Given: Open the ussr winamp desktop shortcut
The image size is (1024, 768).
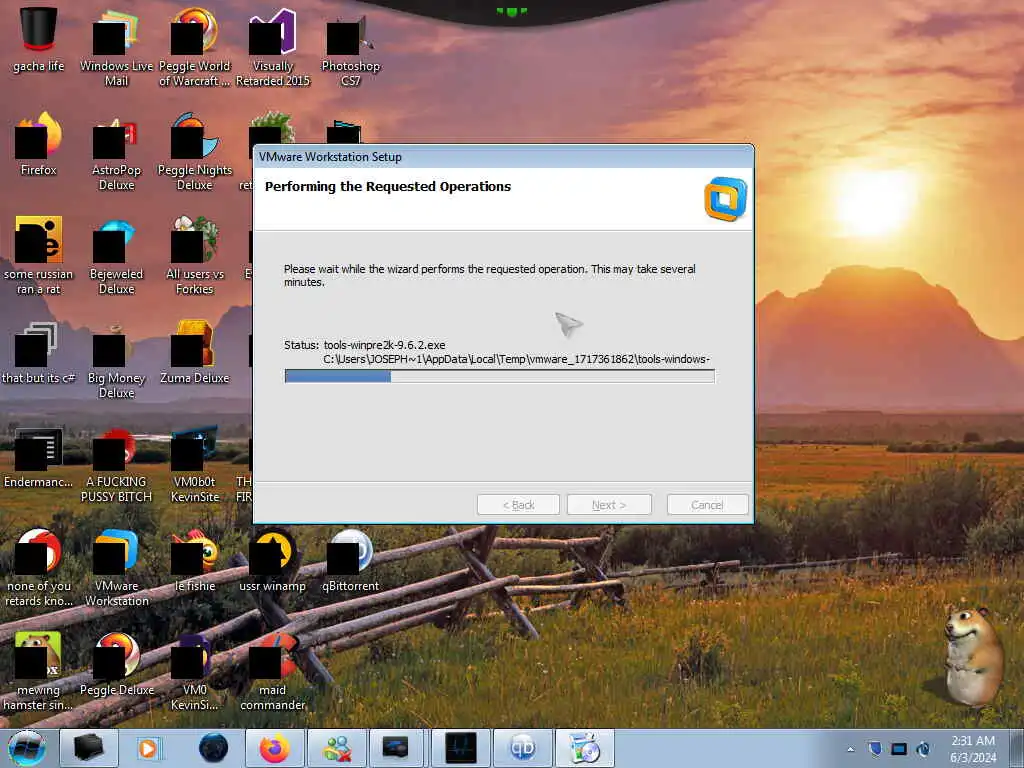Looking at the screenshot, I should [272, 560].
